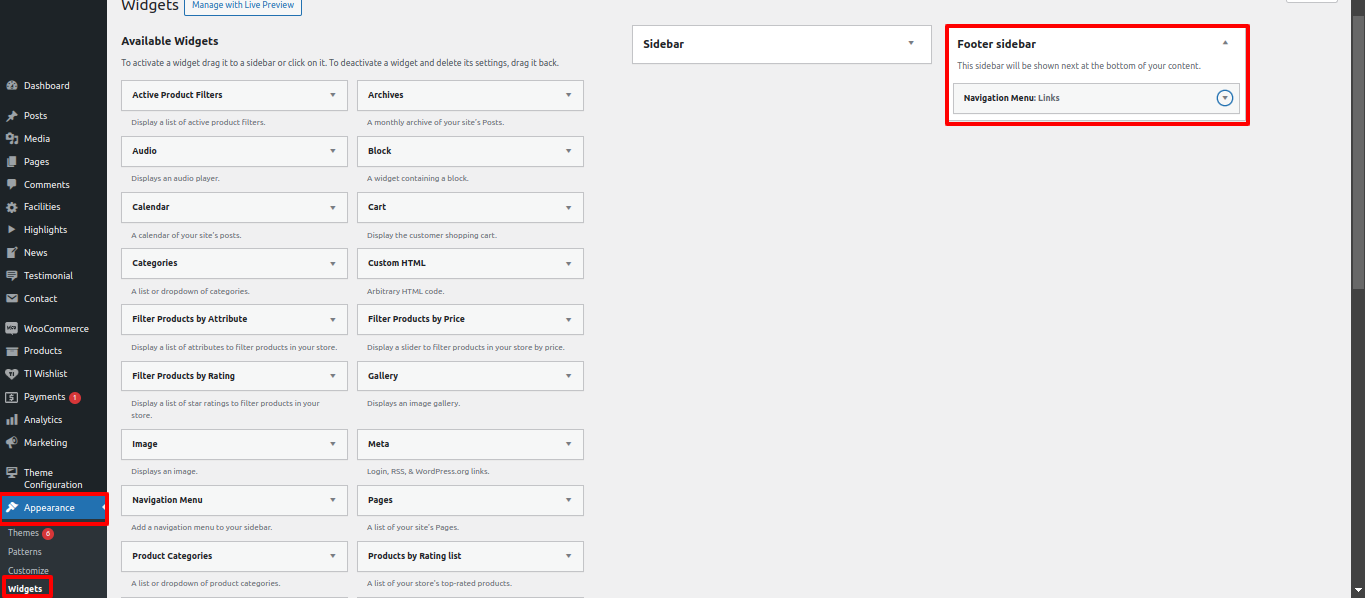Click the Comments bubble icon
Screen dimensions: 1365x598
[x=12, y=185]
